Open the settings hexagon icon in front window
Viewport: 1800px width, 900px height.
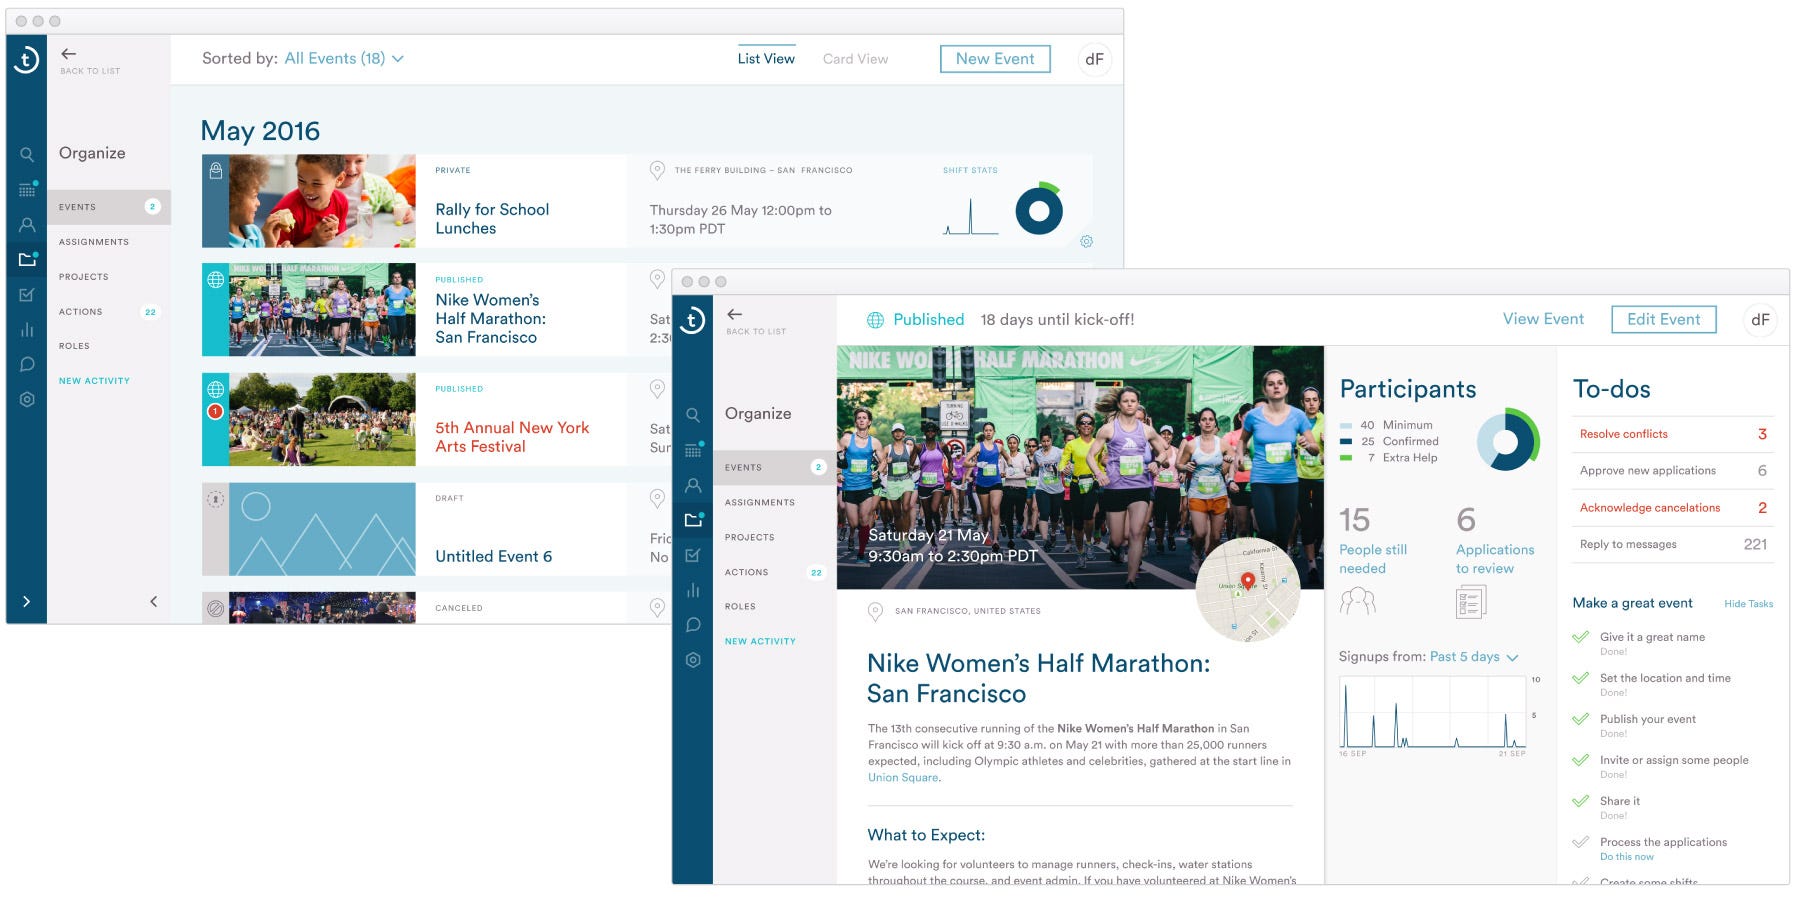coord(693,660)
